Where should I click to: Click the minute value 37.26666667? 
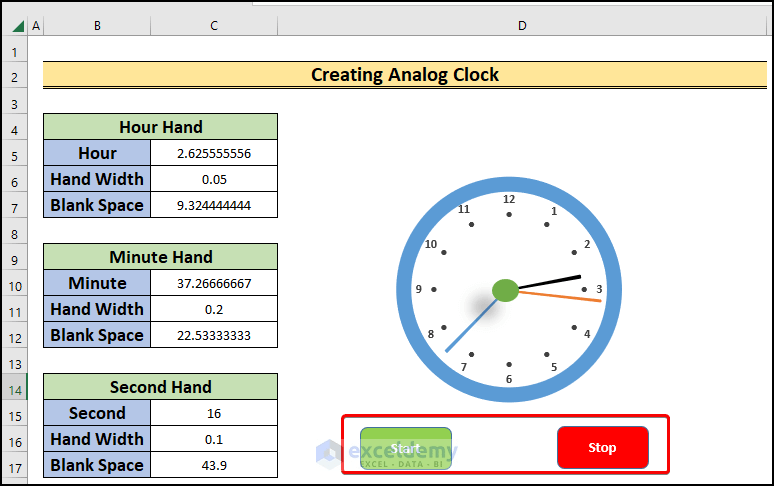click(214, 283)
